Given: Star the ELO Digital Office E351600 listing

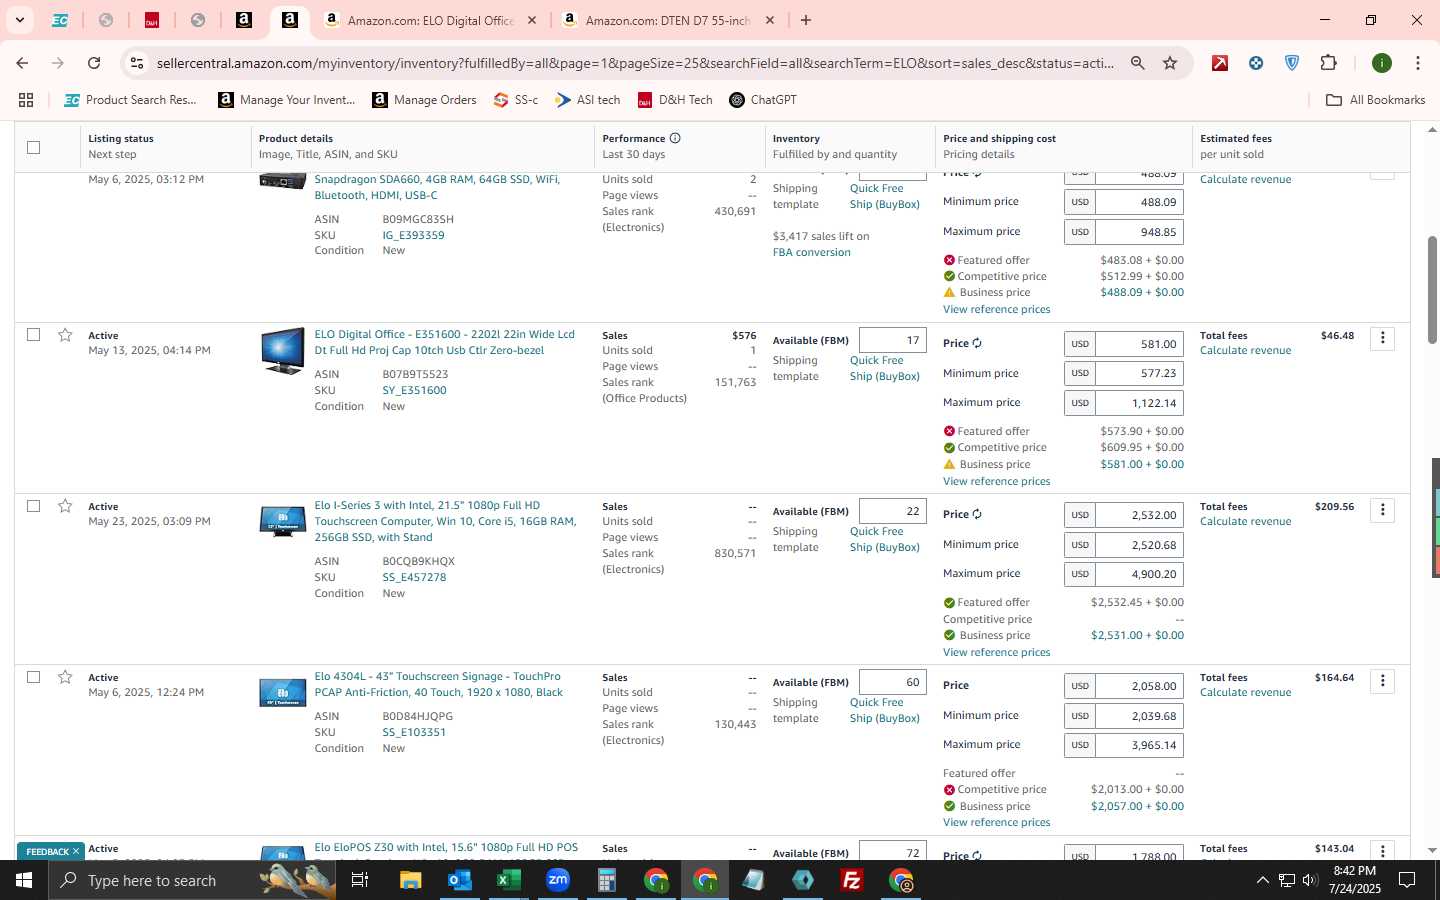Looking at the screenshot, I should (x=65, y=335).
